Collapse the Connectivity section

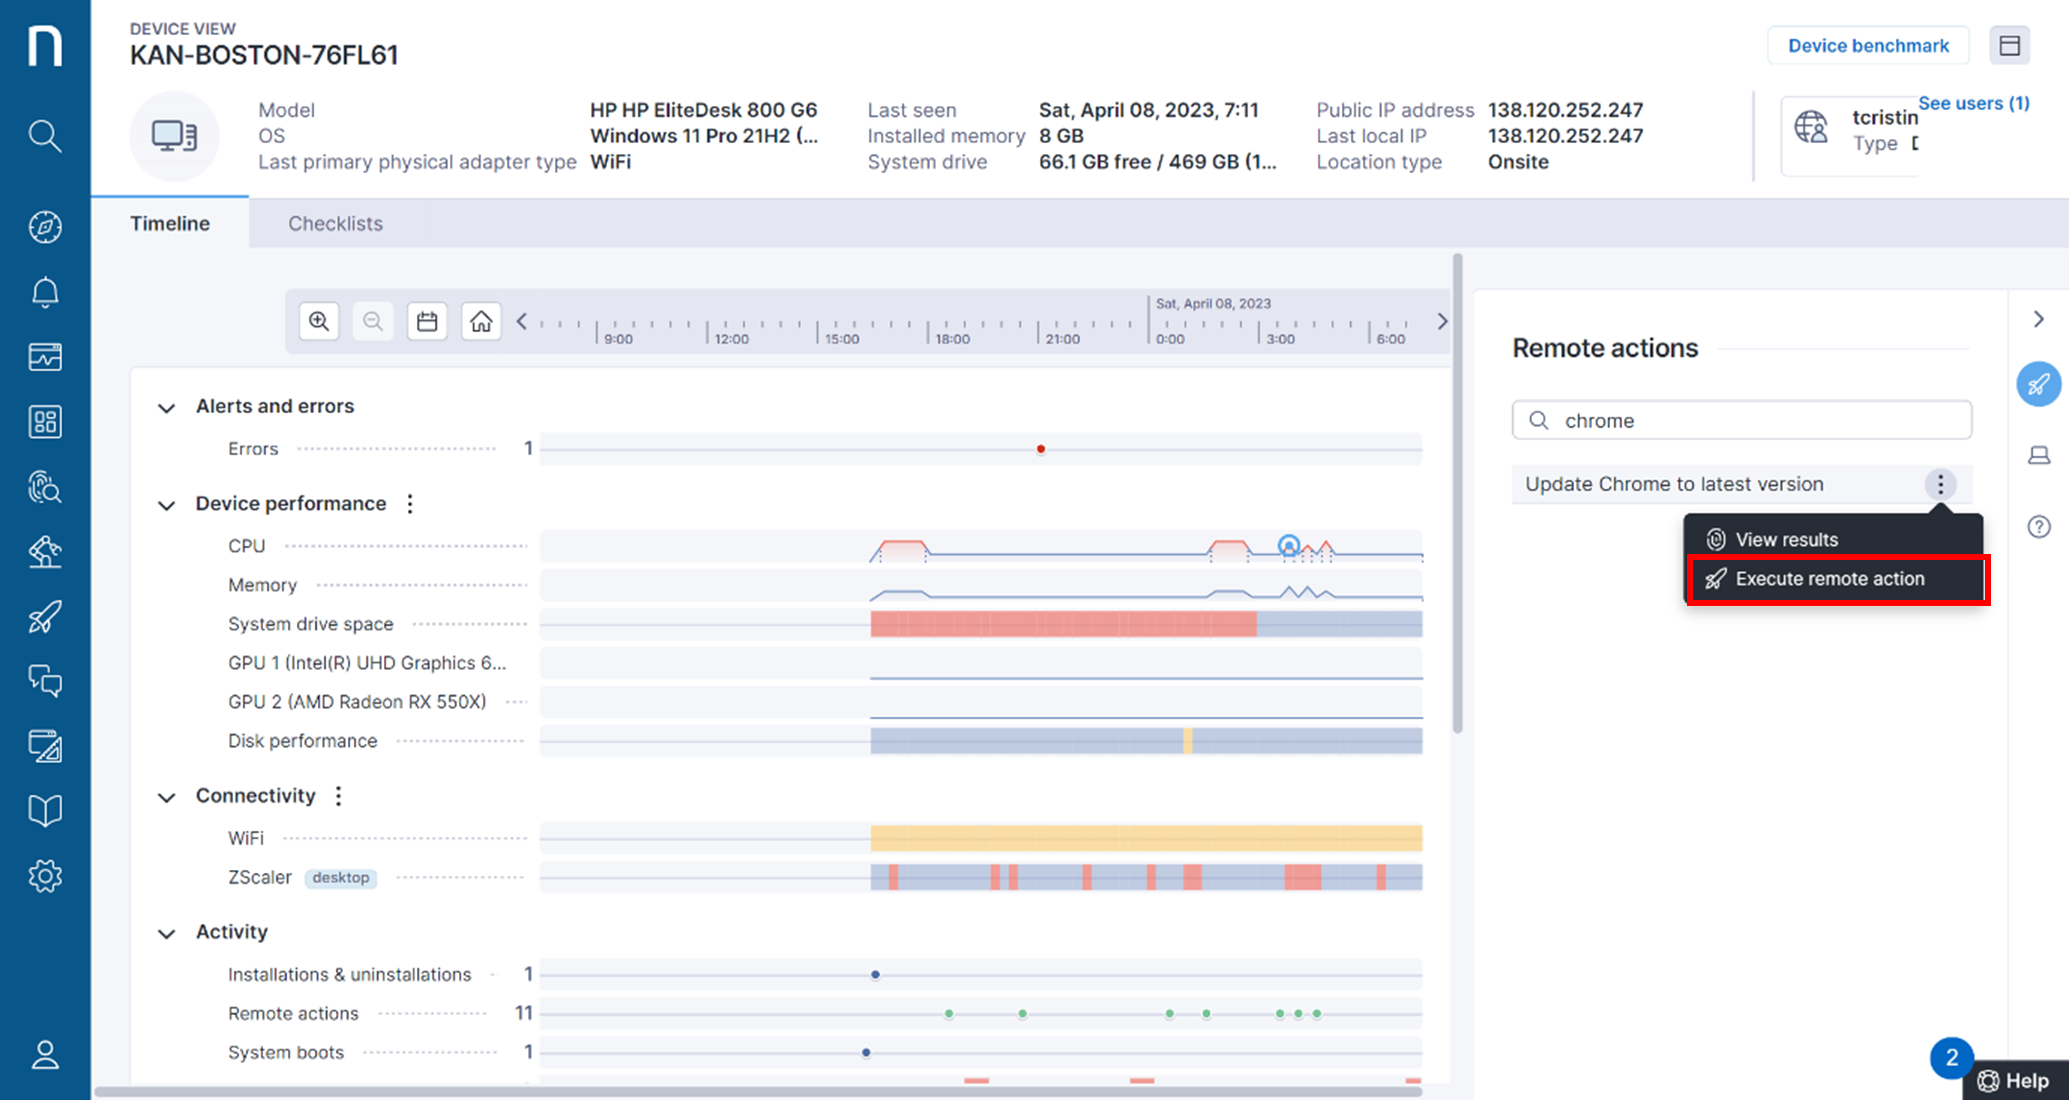pyautogui.click(x=166, y=797)
